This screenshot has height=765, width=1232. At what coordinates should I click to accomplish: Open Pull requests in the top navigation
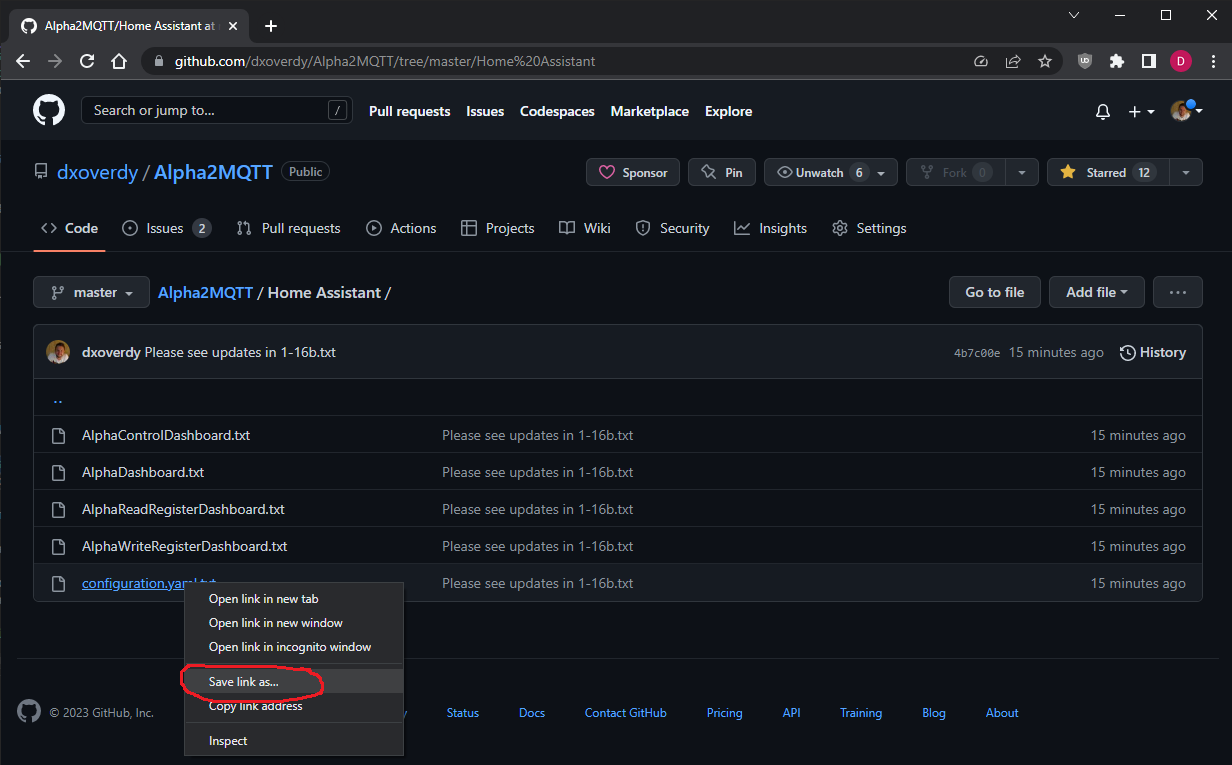pos(409,111)
